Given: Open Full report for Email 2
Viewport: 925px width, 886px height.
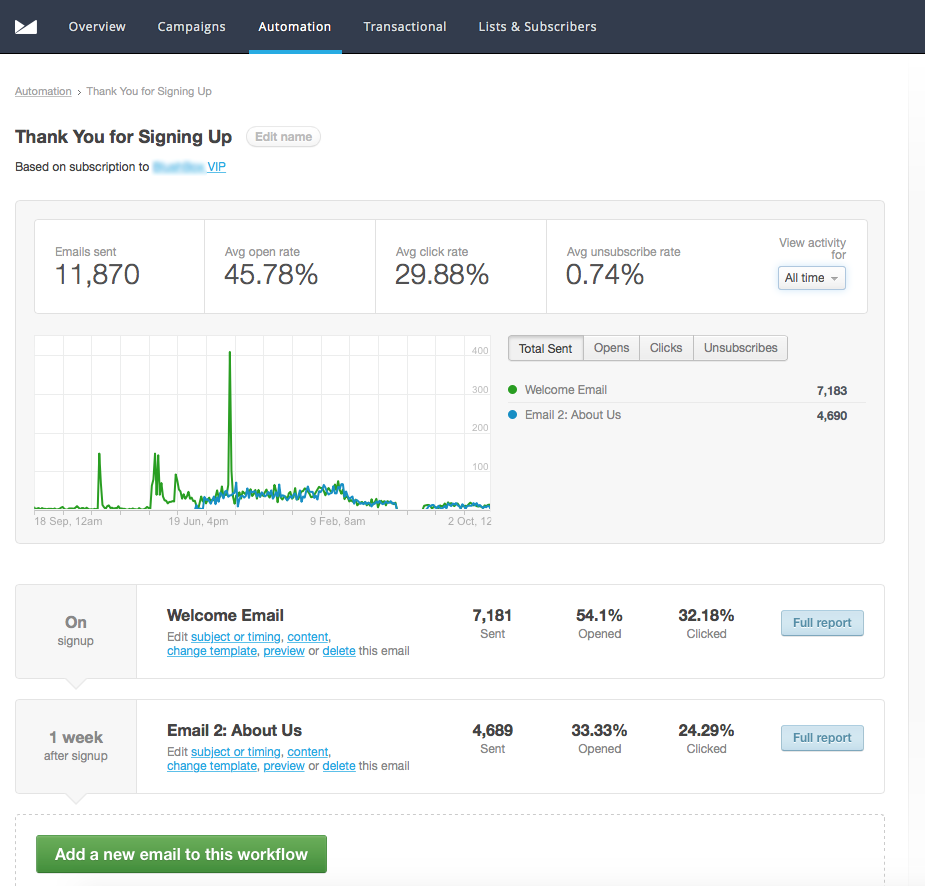Looking at the screenshot, I should (822, 738).
